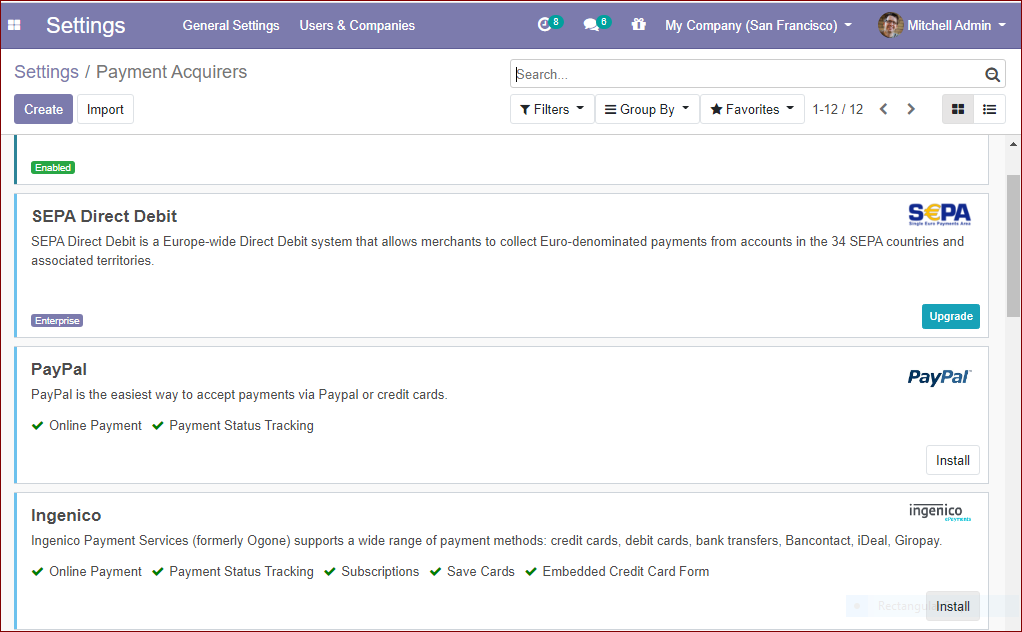The width and height of the screenshot is (1022, 632).
Task: Click the green Enabled badge
Action: pos(53,167)
